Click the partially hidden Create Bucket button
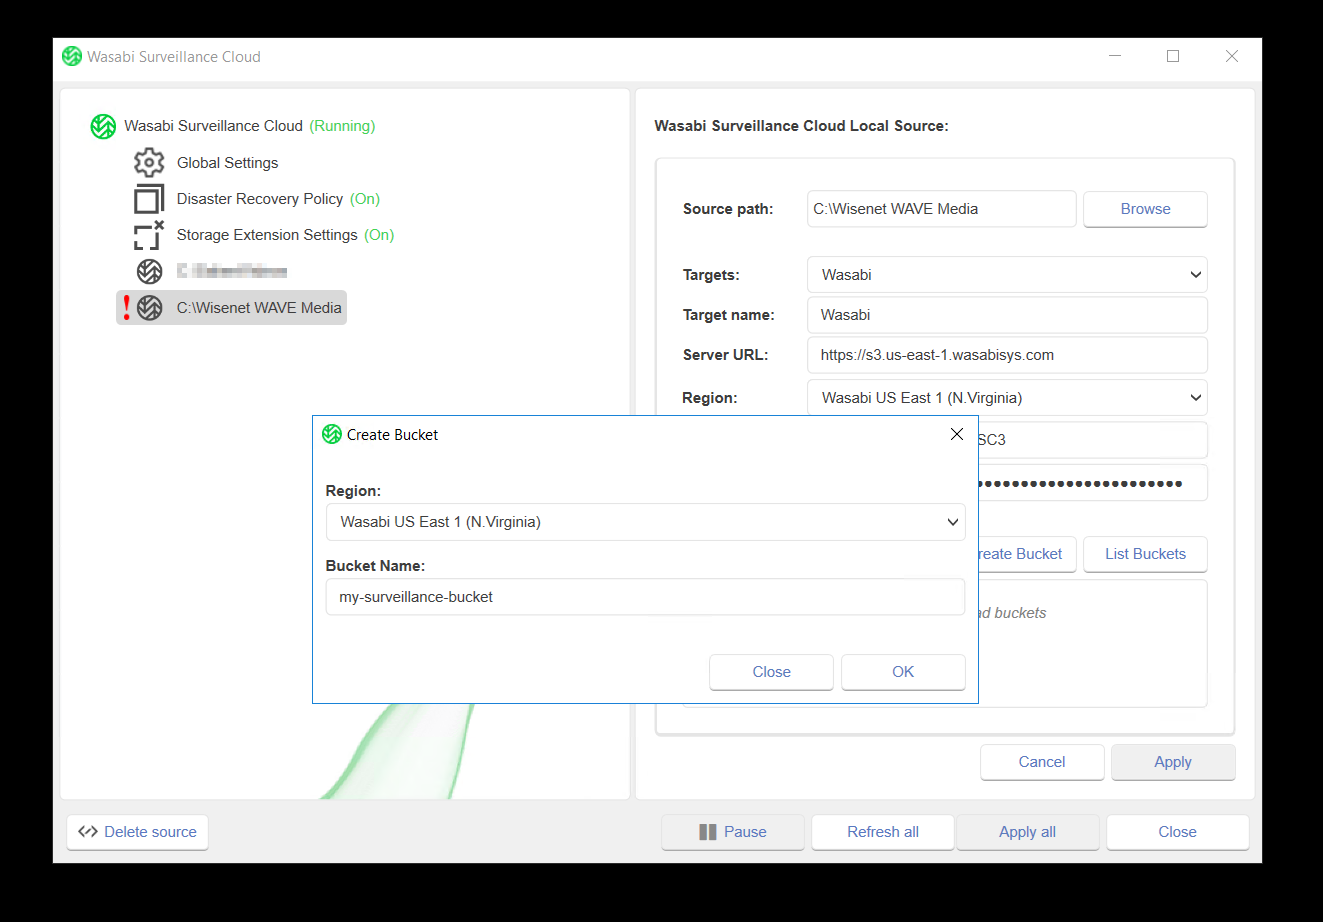 click(x=1027, y=554)
